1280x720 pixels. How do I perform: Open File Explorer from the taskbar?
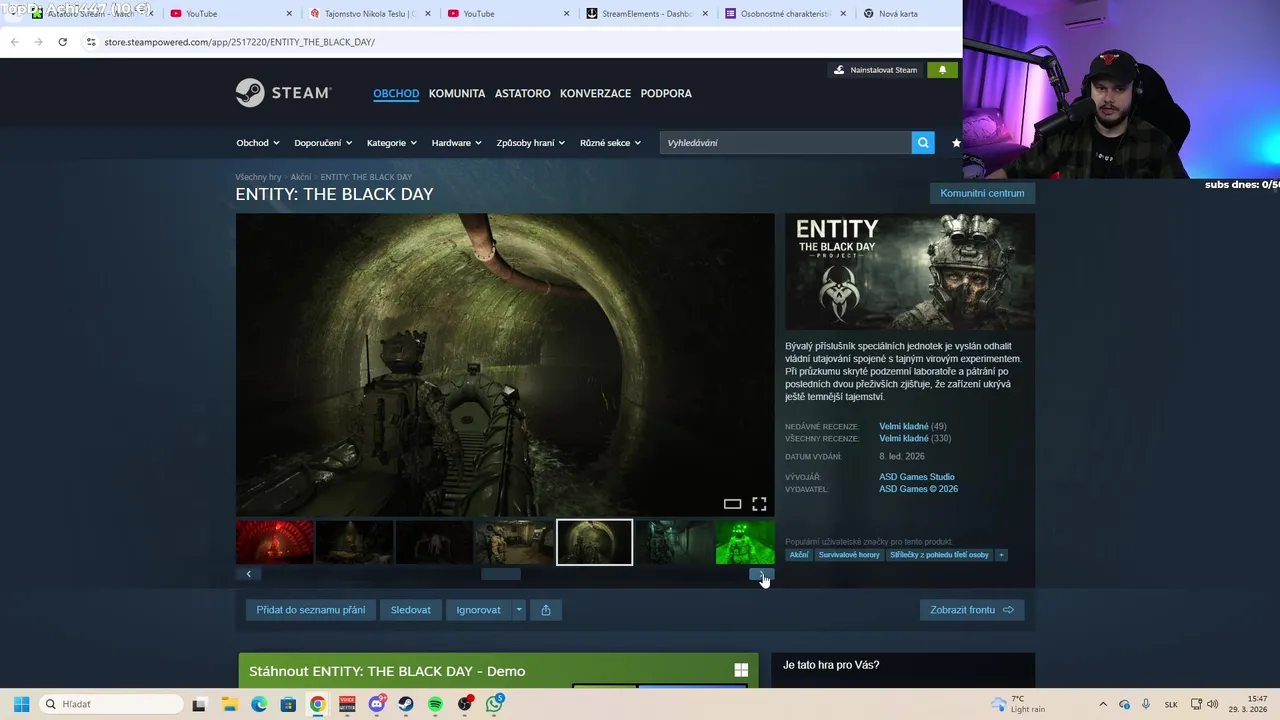[229, 704]
